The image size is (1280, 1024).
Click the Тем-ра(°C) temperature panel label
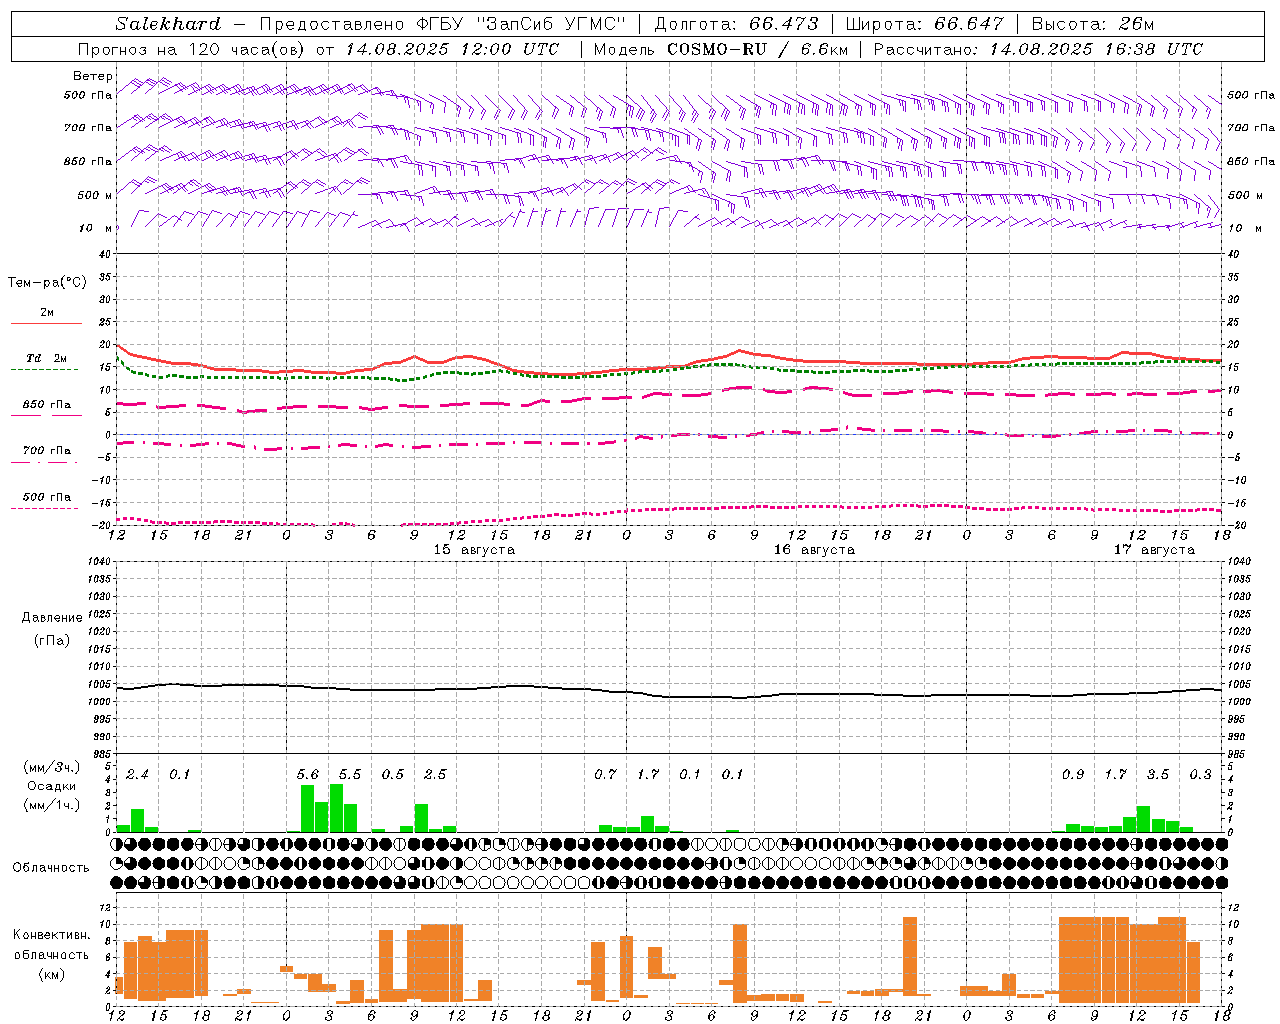pyautogui.click(x=47, y=283)
